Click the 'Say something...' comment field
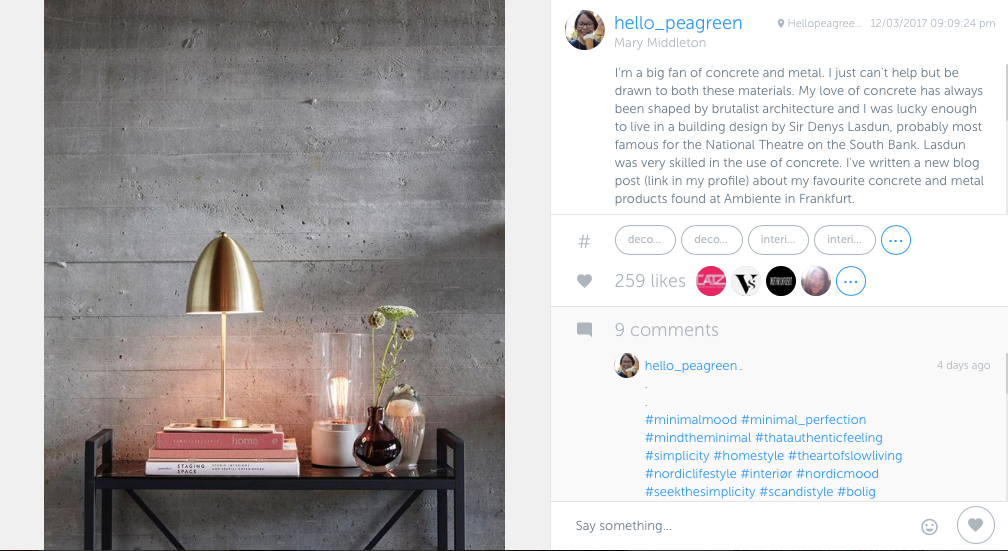Viewport: 1008px width, 551px height. (739, 526)
